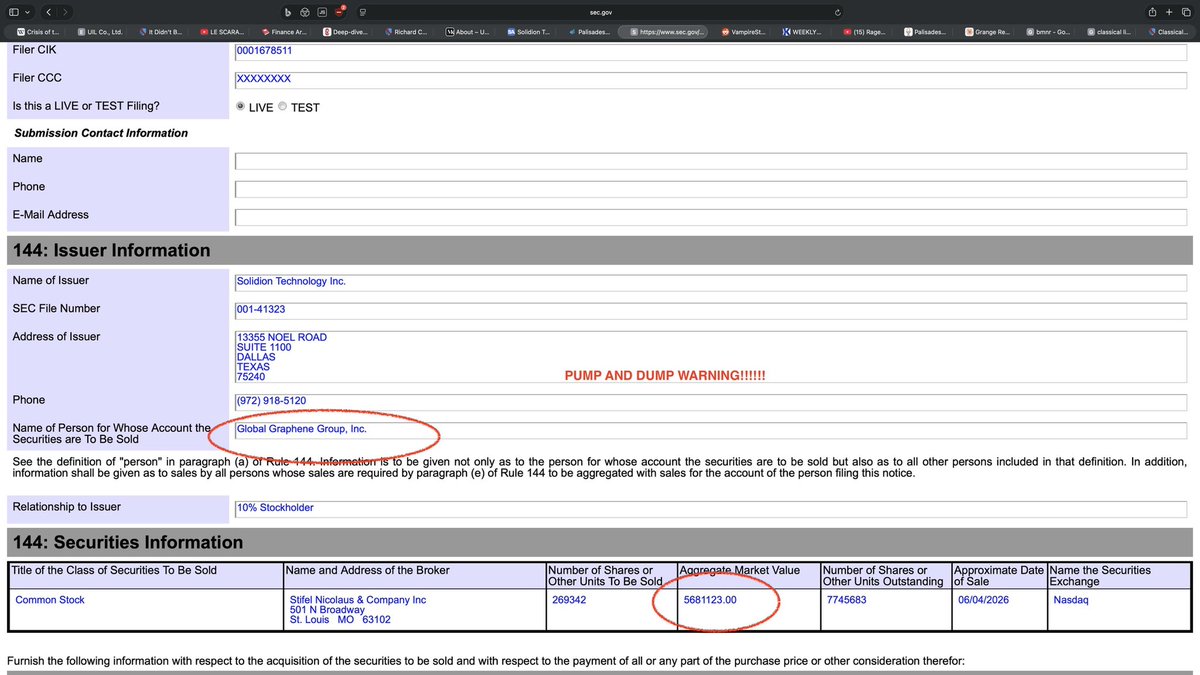Switch to the 'Grange Re...' tab

tap(987, 32)
